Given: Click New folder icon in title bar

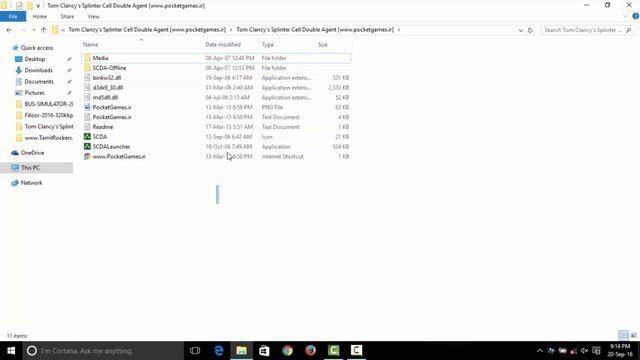Looking at the screenshot, I should [x=29, y=6].
